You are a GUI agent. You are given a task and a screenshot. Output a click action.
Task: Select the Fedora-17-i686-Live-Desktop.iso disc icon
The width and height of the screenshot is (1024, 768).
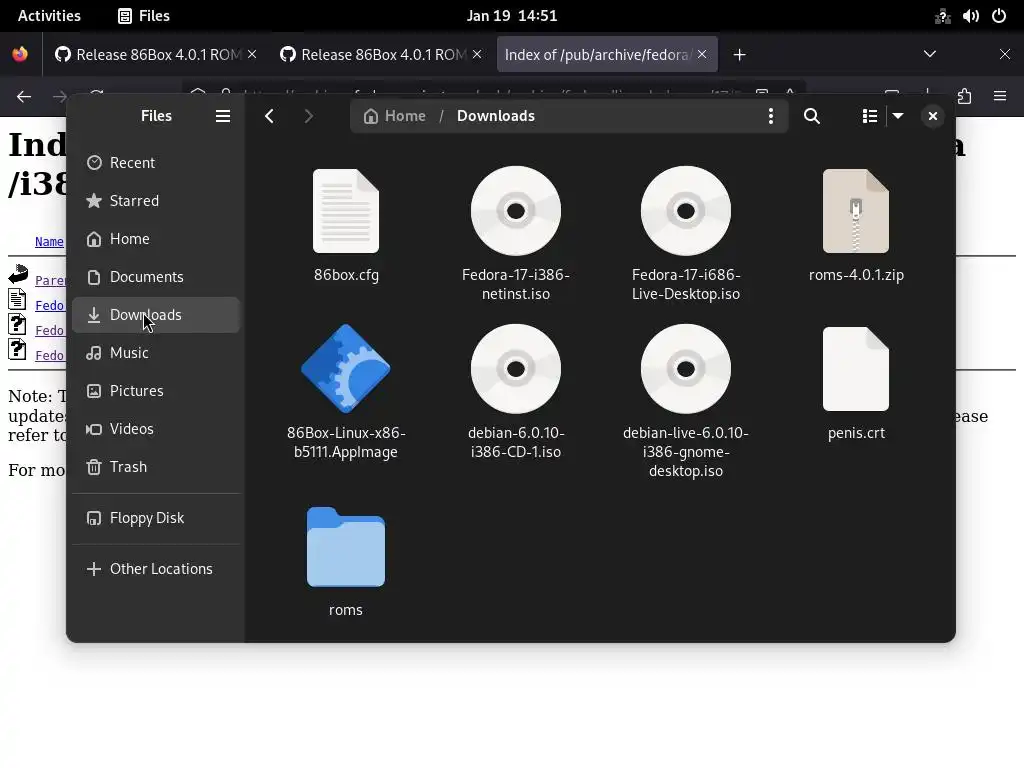[x=686, y=211]
